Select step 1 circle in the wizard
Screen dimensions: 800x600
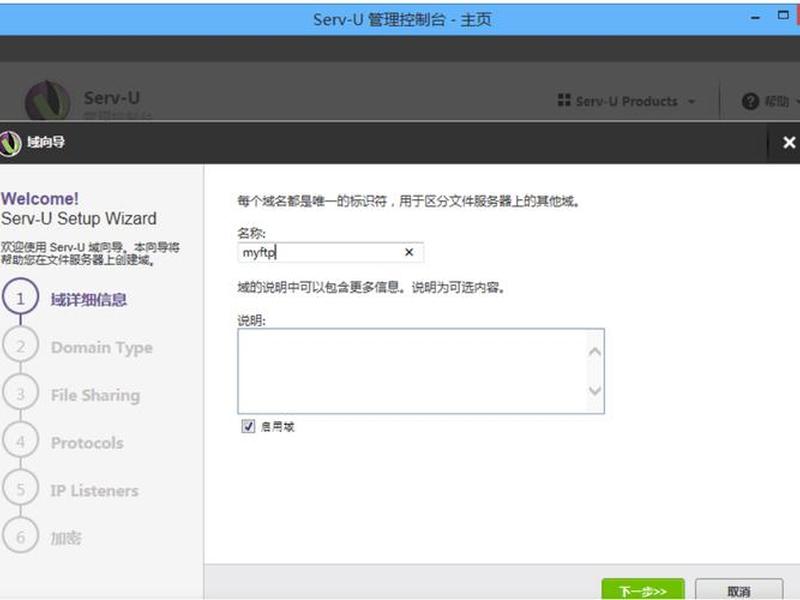click(x=20, y=298)
